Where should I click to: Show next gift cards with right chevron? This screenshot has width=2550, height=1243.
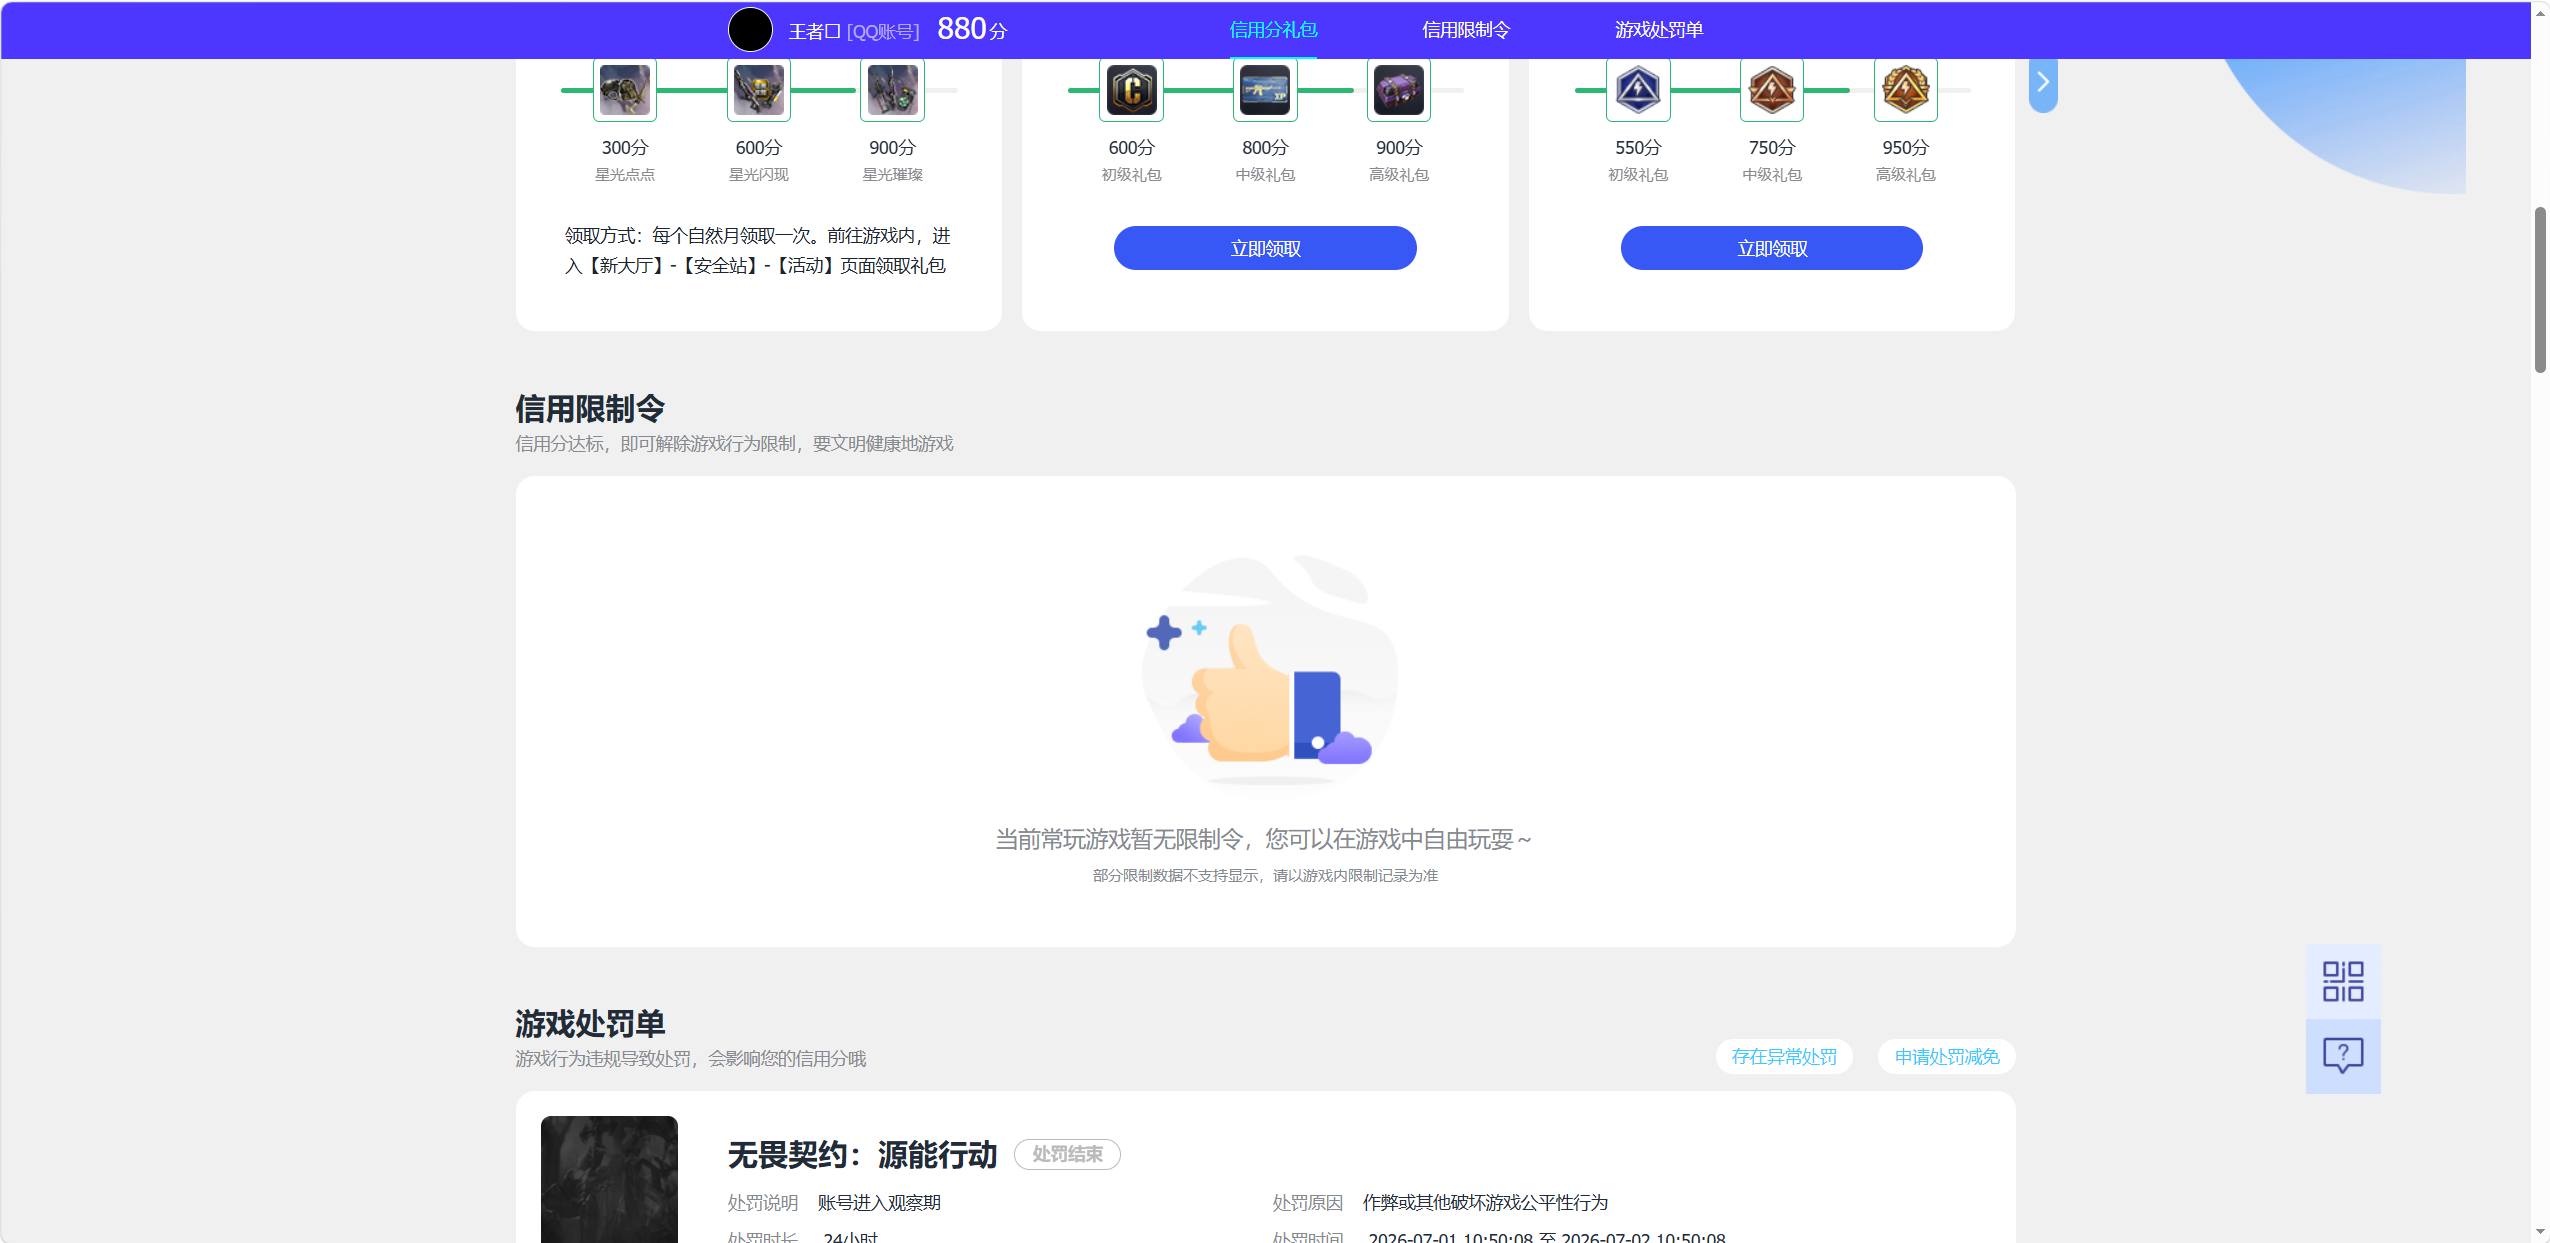tap(2043, 82)
